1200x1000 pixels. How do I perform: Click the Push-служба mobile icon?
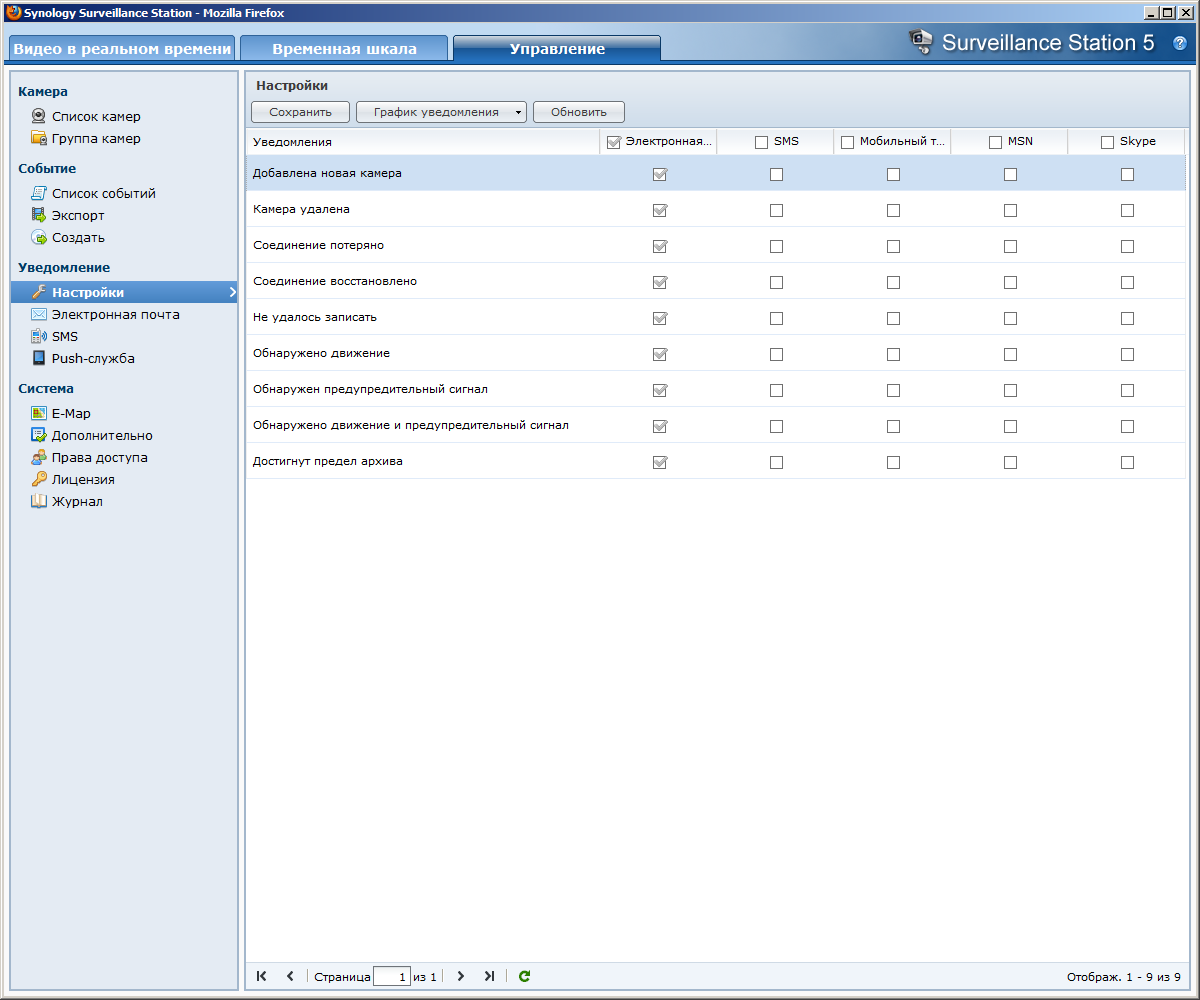(x=39, y=358)
